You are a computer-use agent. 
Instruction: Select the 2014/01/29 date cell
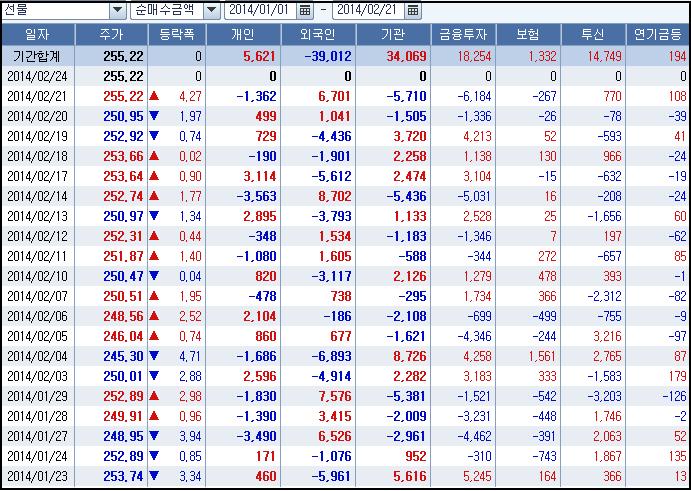pos(37,396)
